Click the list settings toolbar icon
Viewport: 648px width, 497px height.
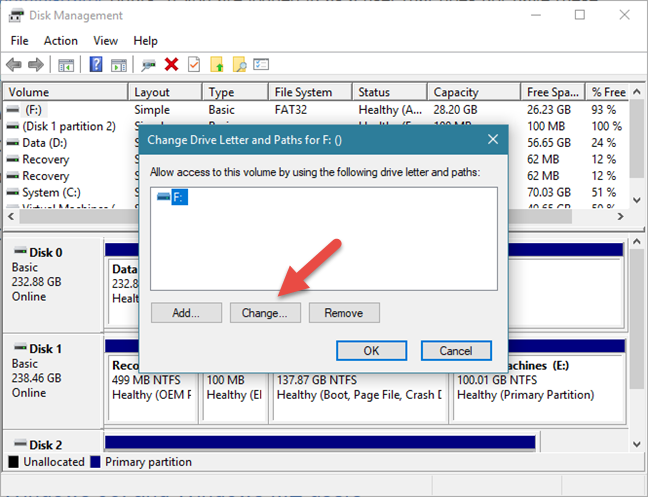(261, 64)
